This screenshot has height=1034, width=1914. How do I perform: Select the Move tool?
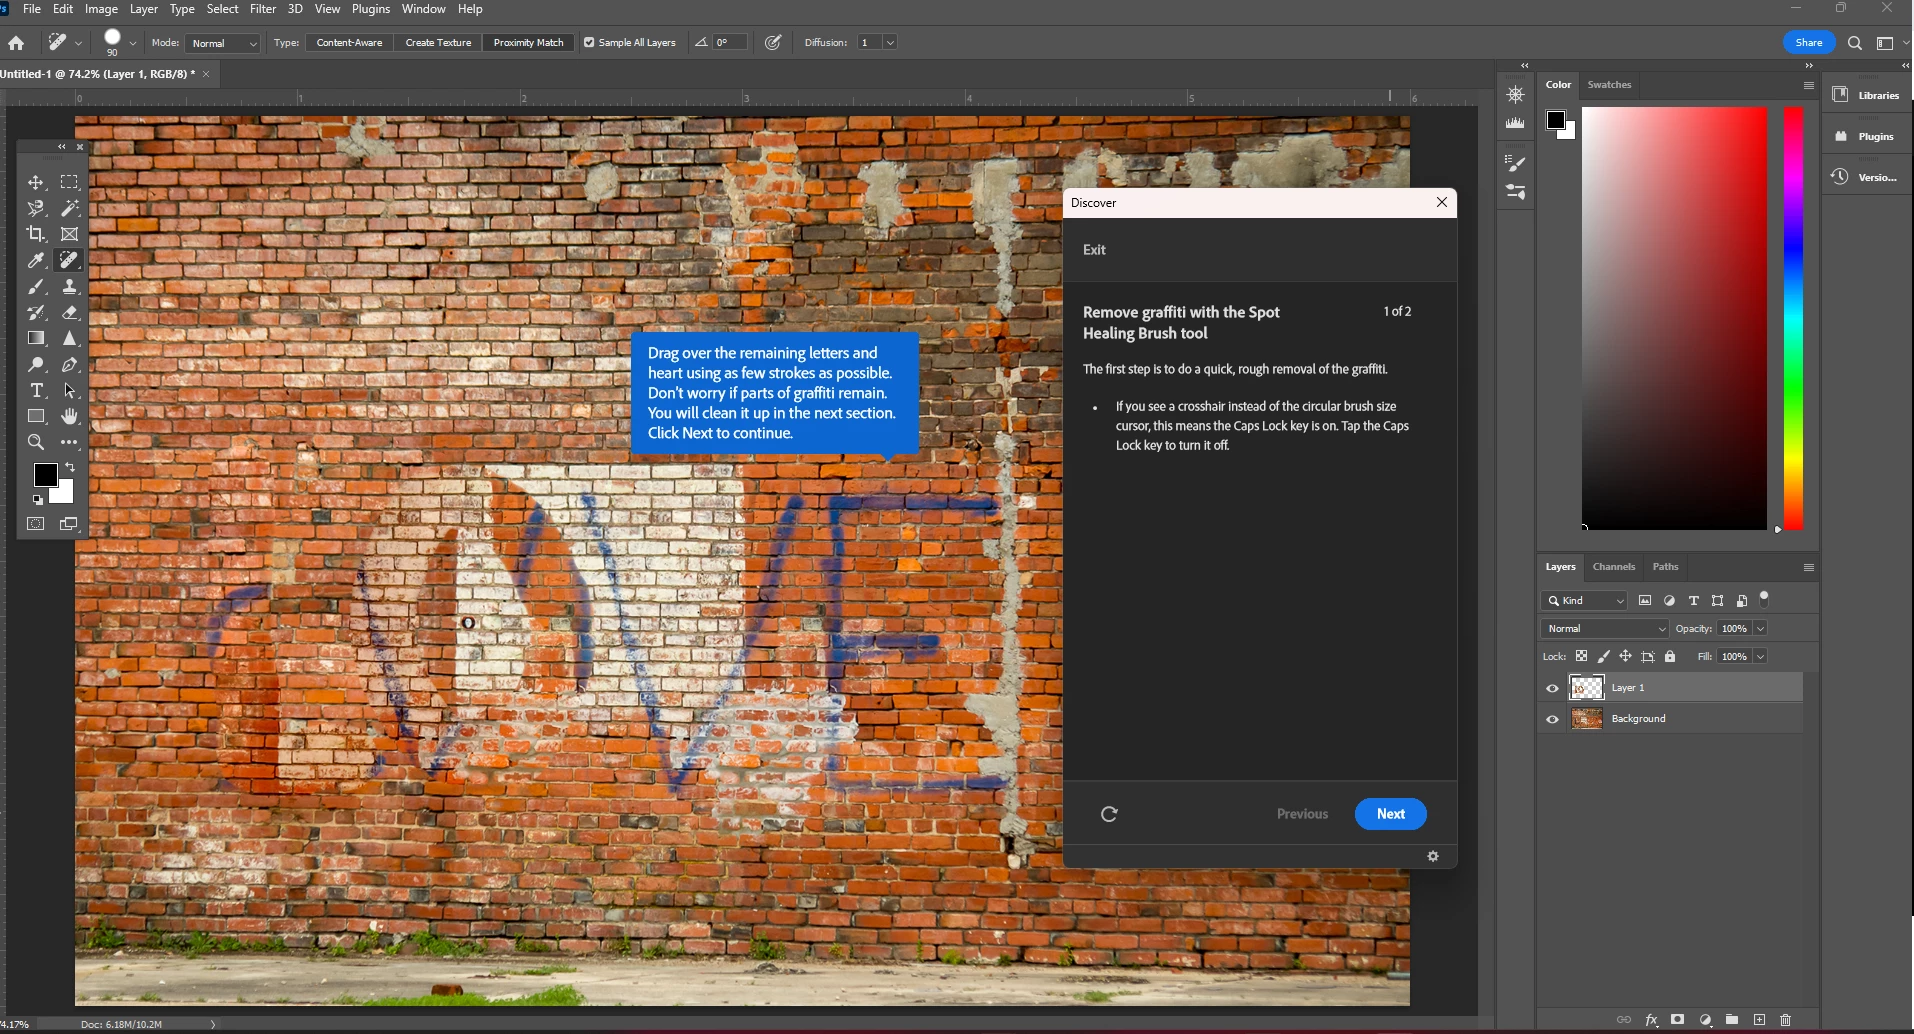[x=36, y=182]
